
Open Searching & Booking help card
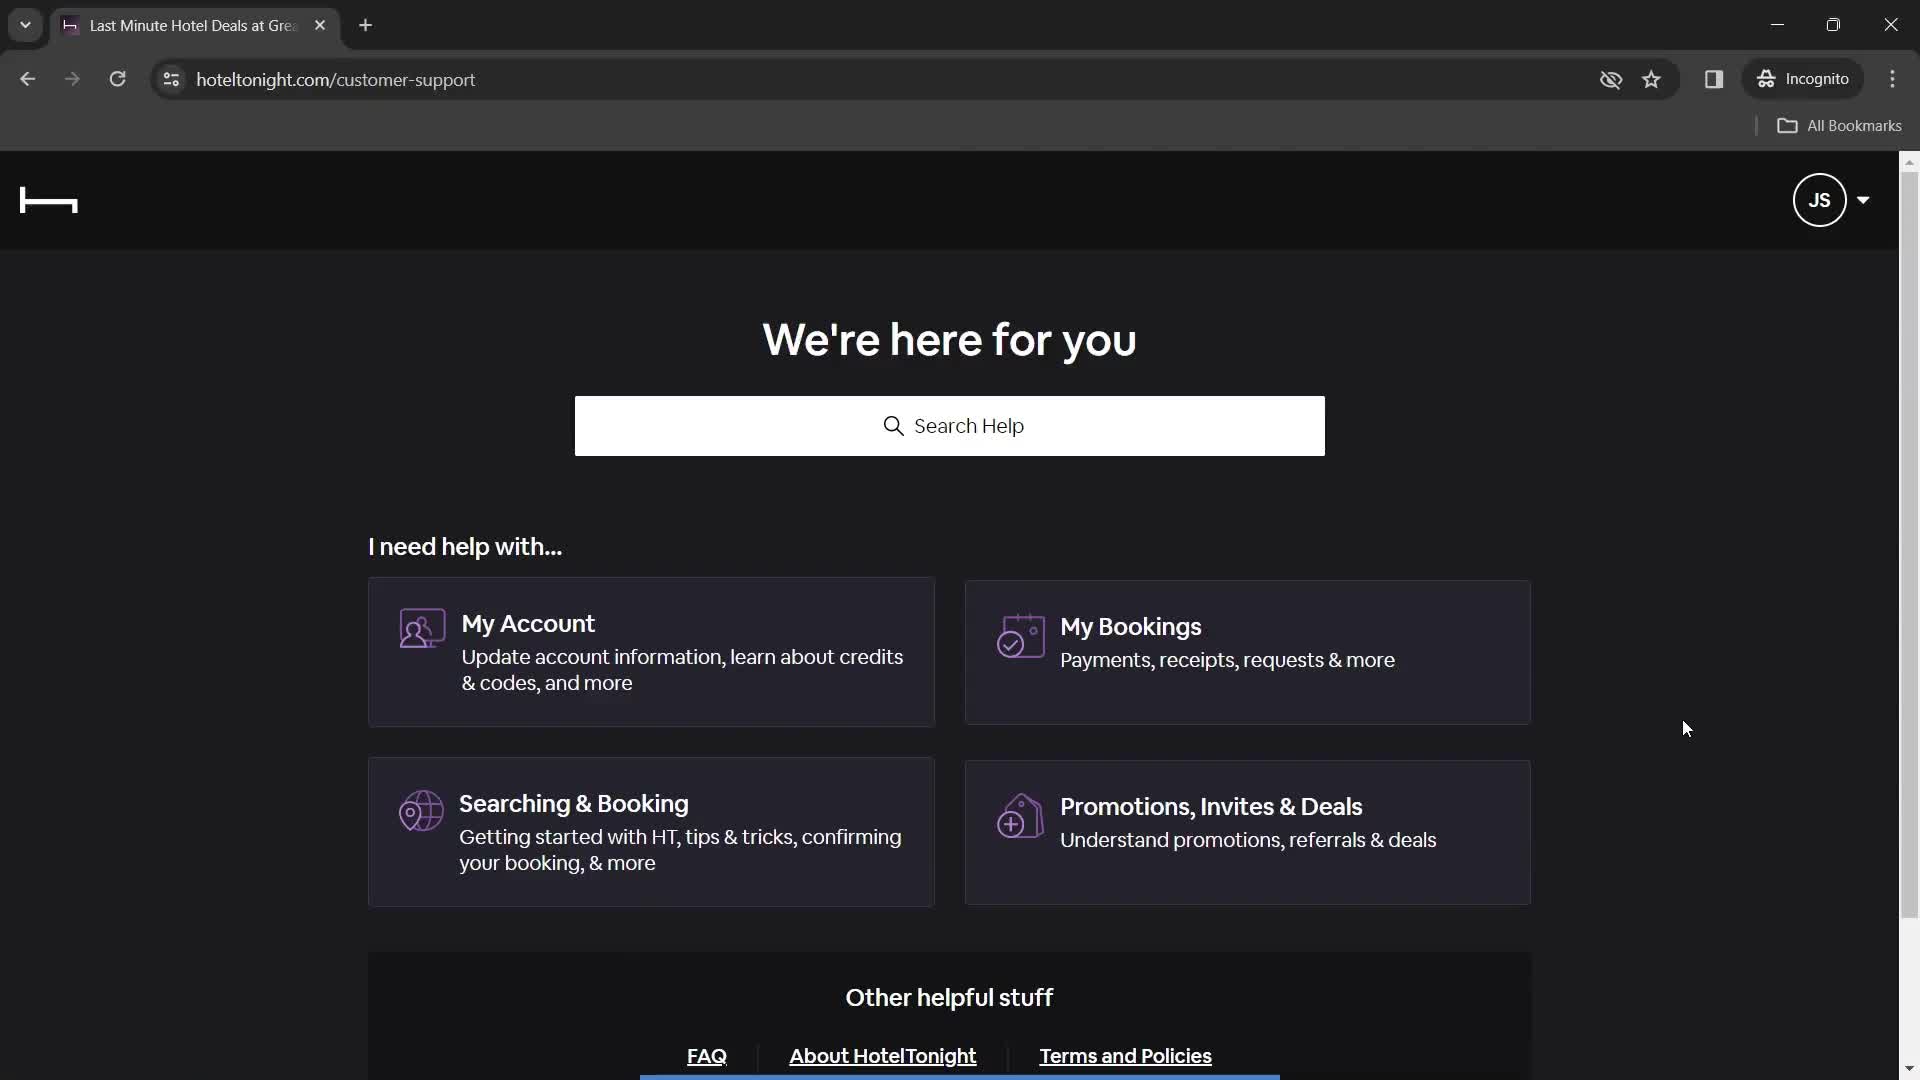651,832
